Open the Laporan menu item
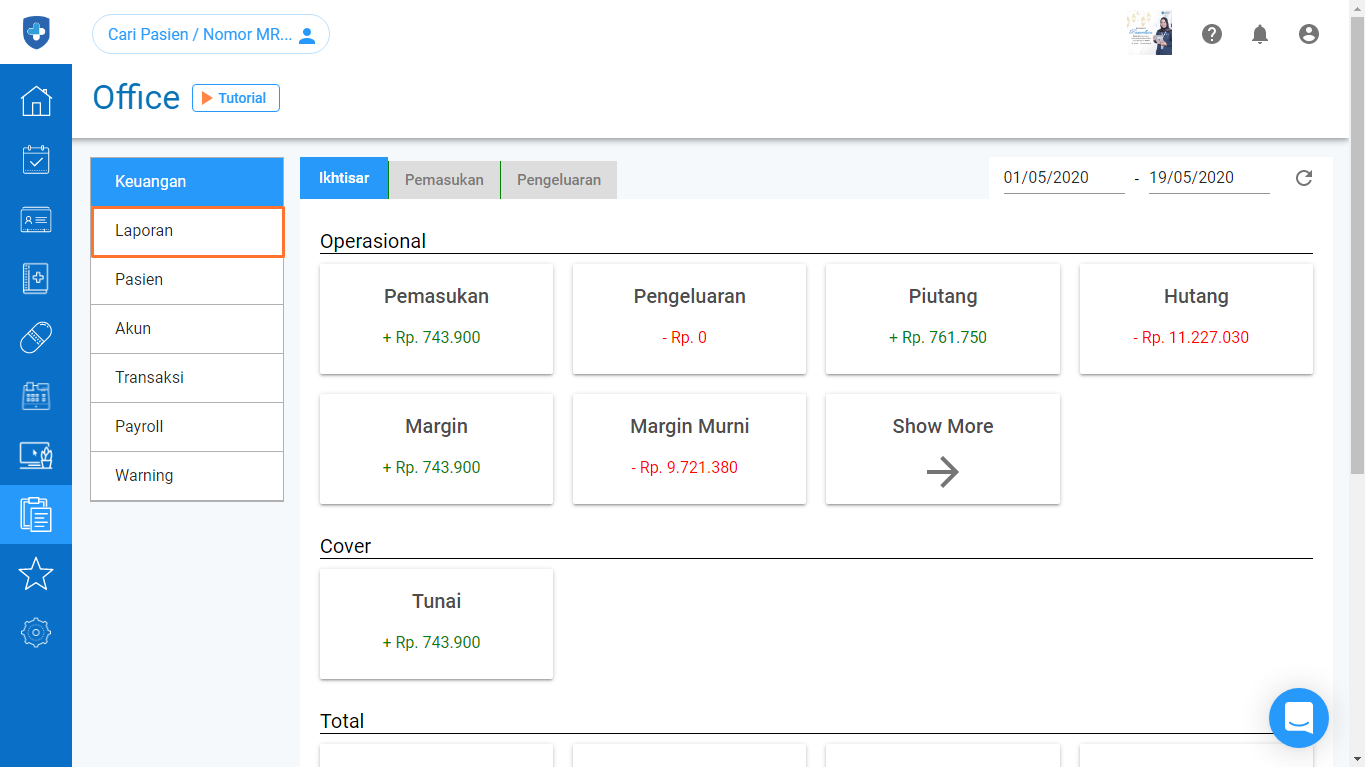This screenshot has width=1365, height=767. [187, 231]
